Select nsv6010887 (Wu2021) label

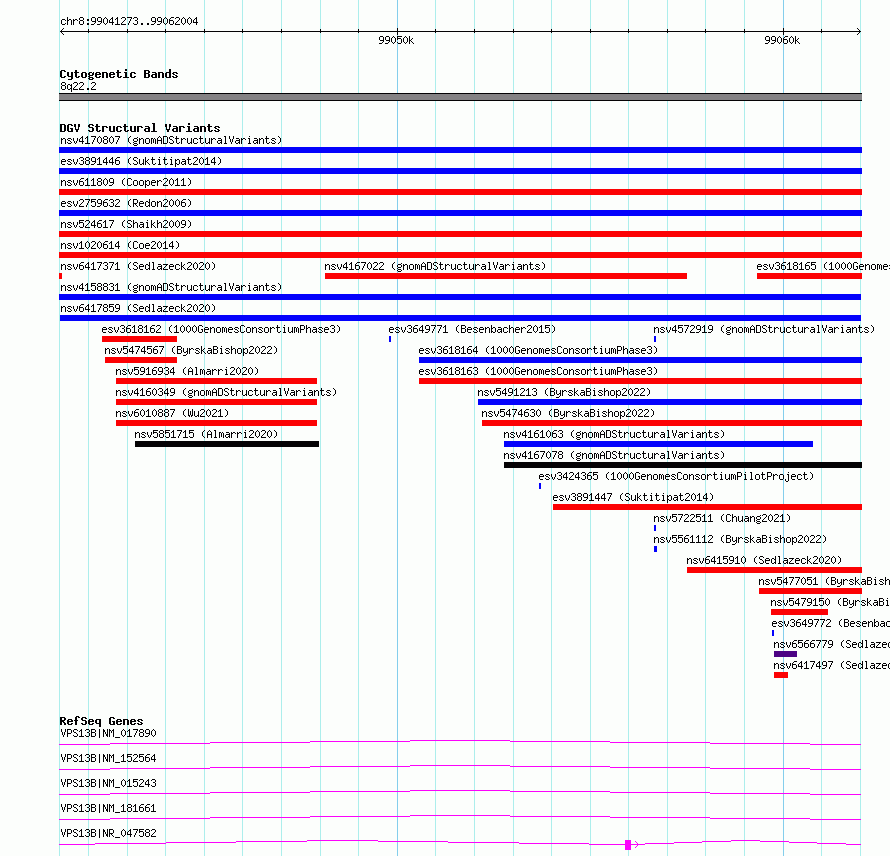click(x=173, y=413)
